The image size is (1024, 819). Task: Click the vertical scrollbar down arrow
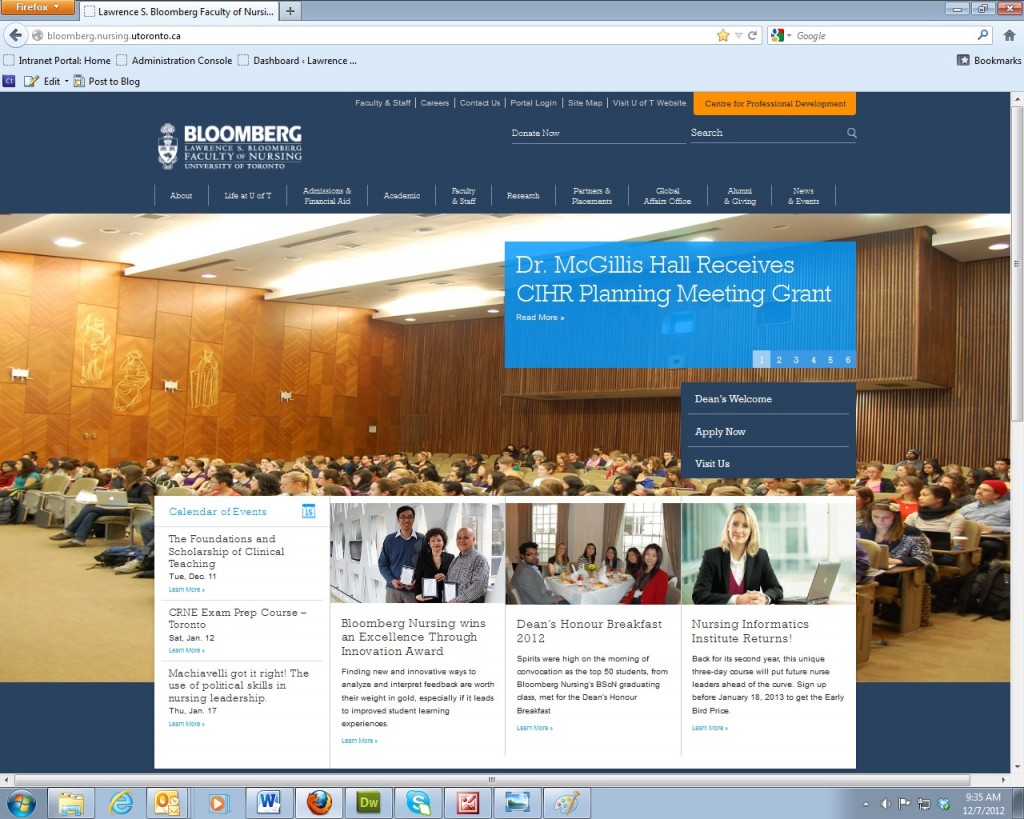pos(1017,766)
